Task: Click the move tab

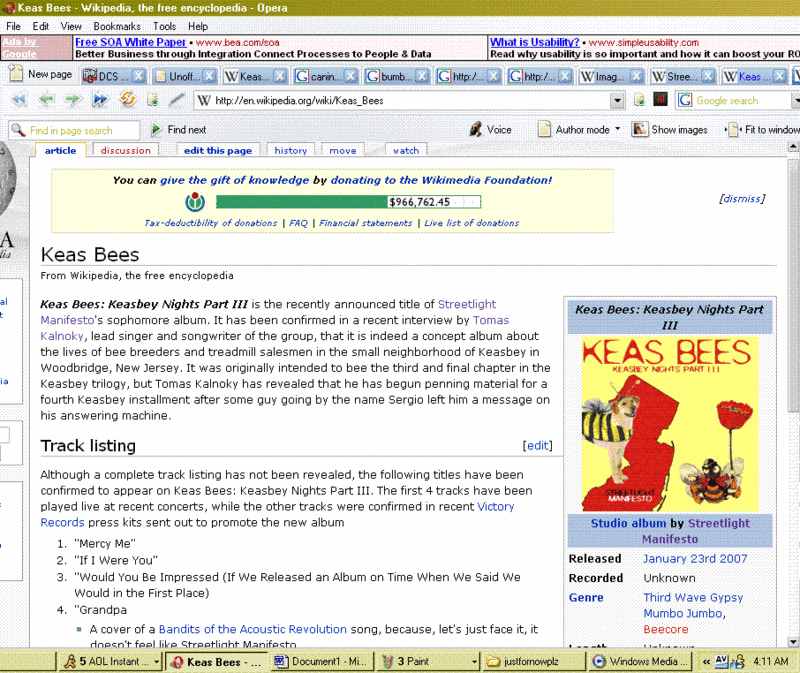Action: click(343, 150)
